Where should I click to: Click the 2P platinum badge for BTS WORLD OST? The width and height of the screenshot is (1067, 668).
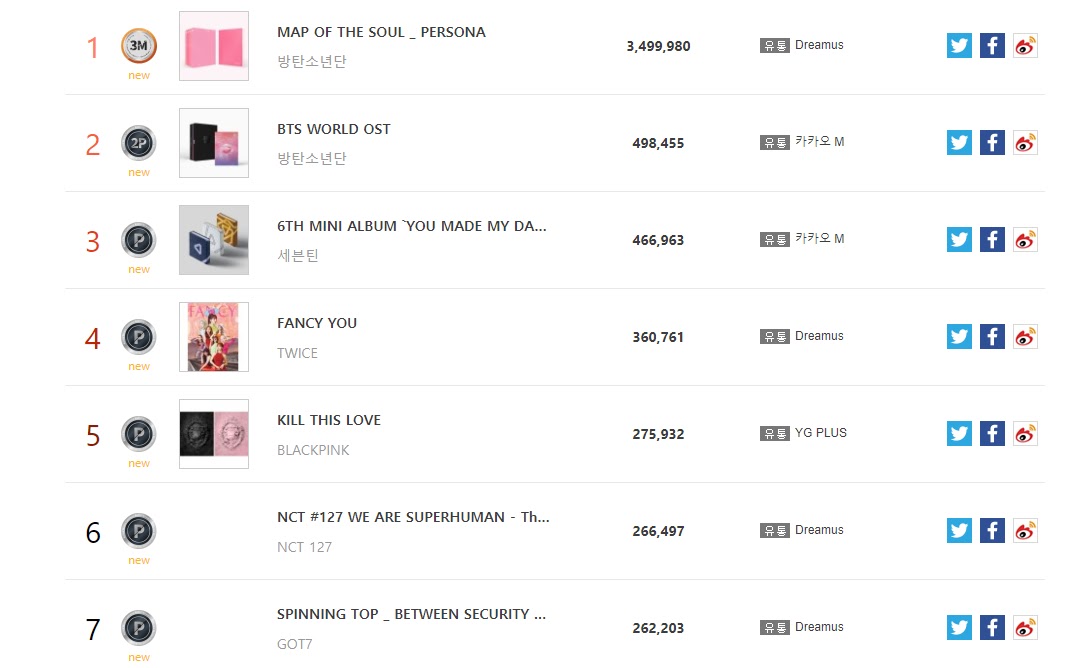139,143
